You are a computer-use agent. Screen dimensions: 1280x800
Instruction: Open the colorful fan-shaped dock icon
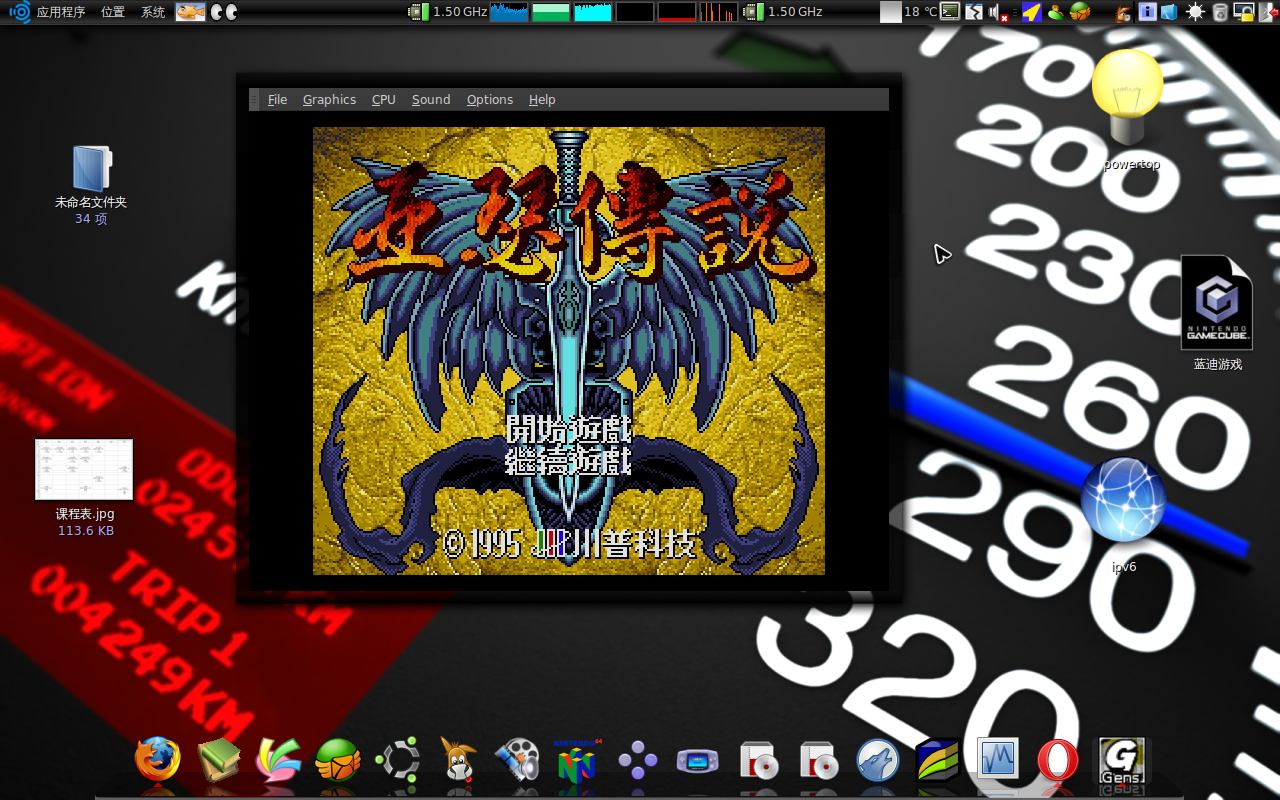279,760
